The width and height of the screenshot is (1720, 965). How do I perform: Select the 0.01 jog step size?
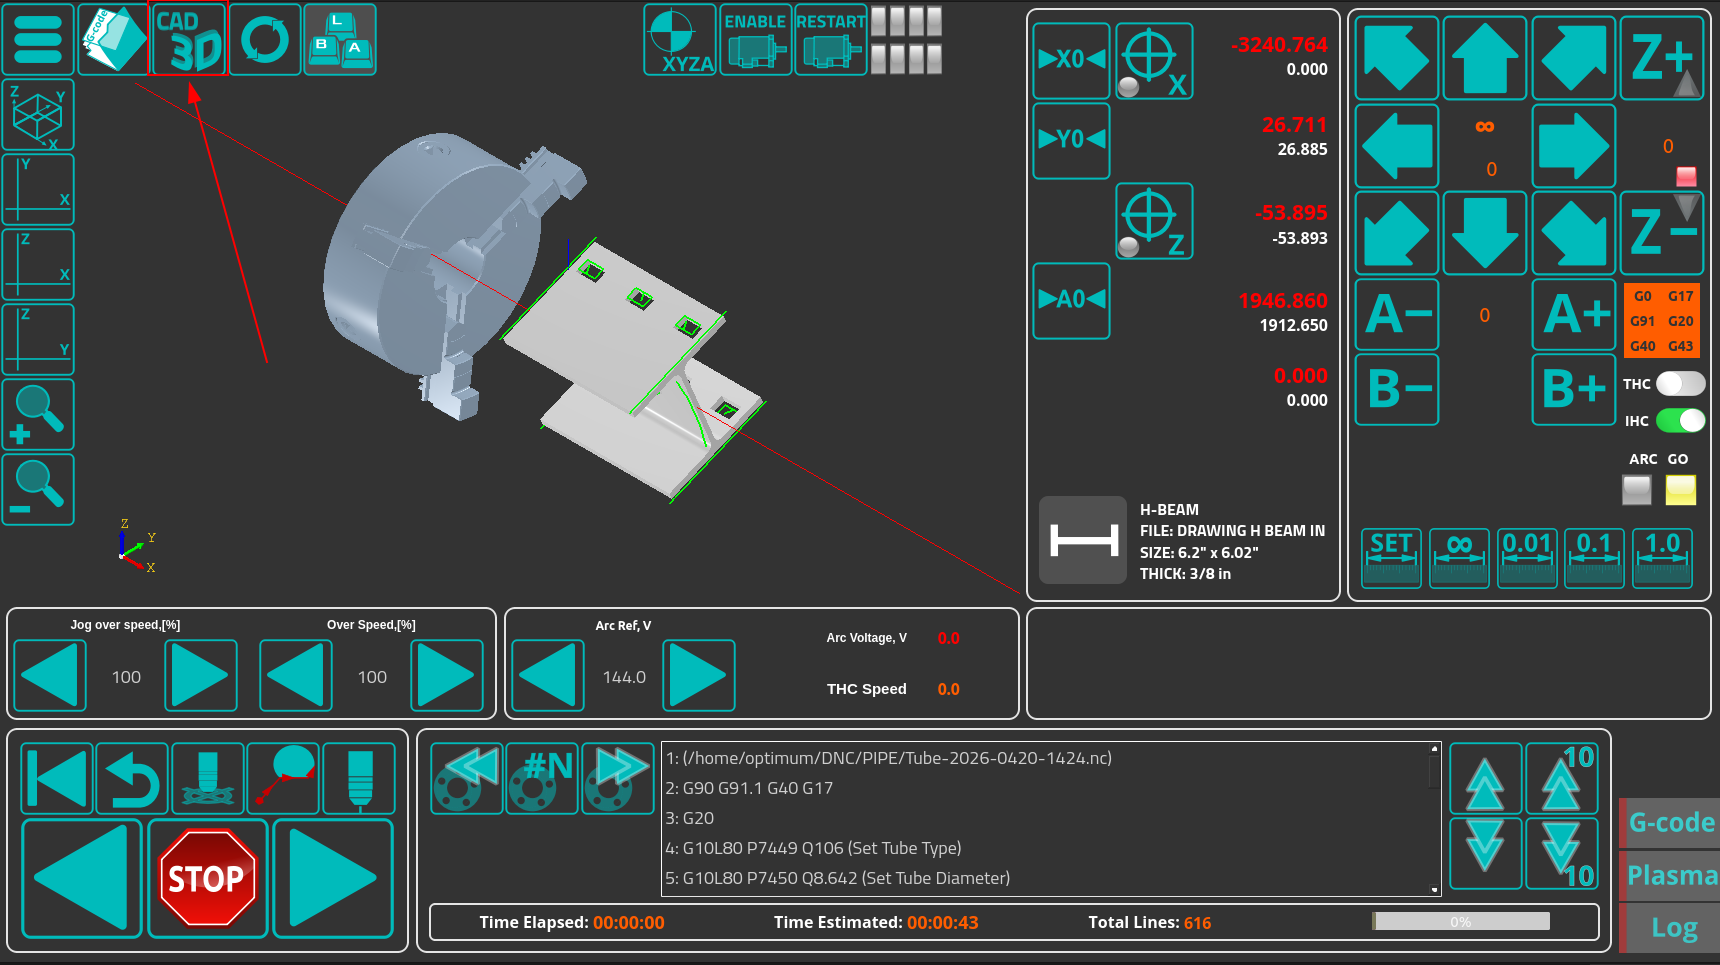1527,558
